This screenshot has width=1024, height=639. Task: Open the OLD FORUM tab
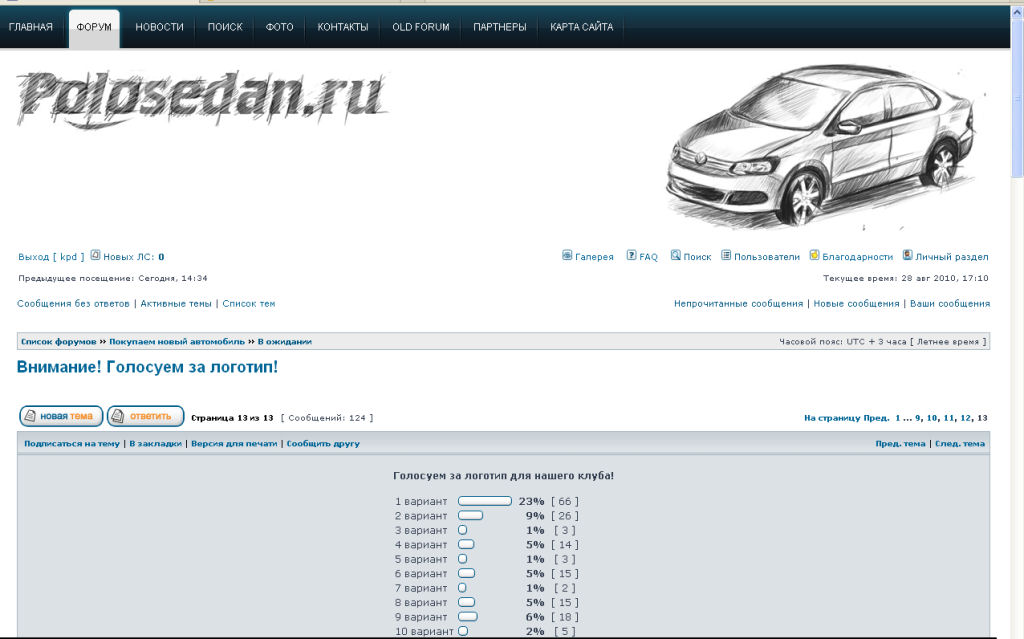421,27
